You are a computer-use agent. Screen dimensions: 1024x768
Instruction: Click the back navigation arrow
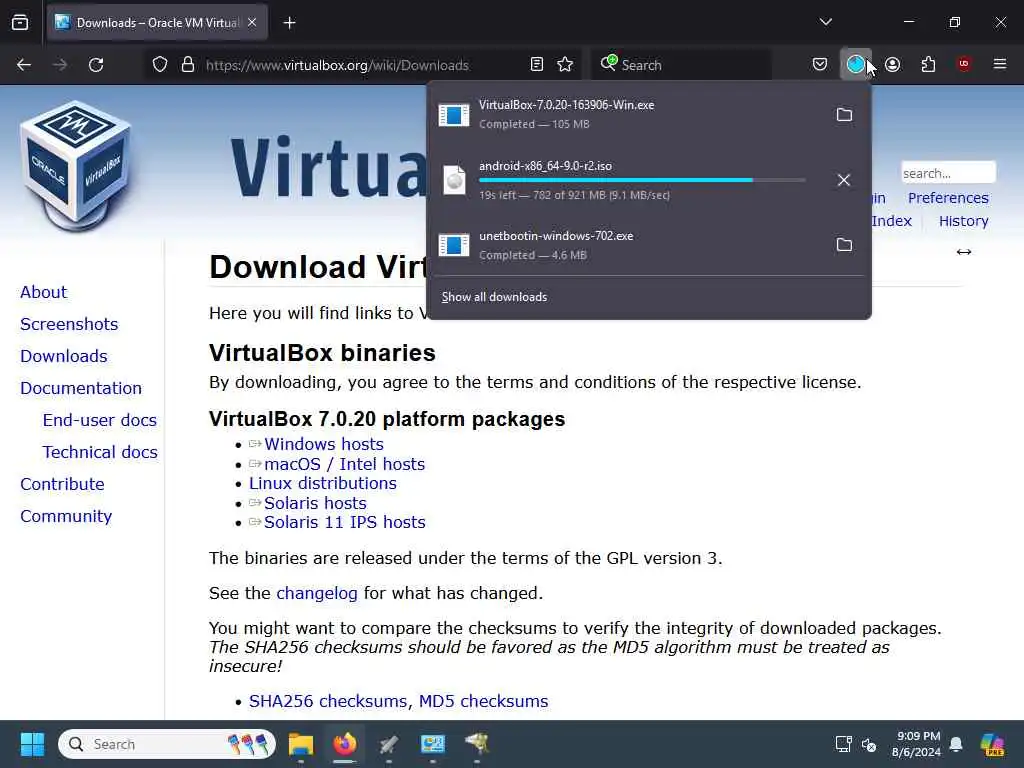pyautogui.click(x=24, y=65)
